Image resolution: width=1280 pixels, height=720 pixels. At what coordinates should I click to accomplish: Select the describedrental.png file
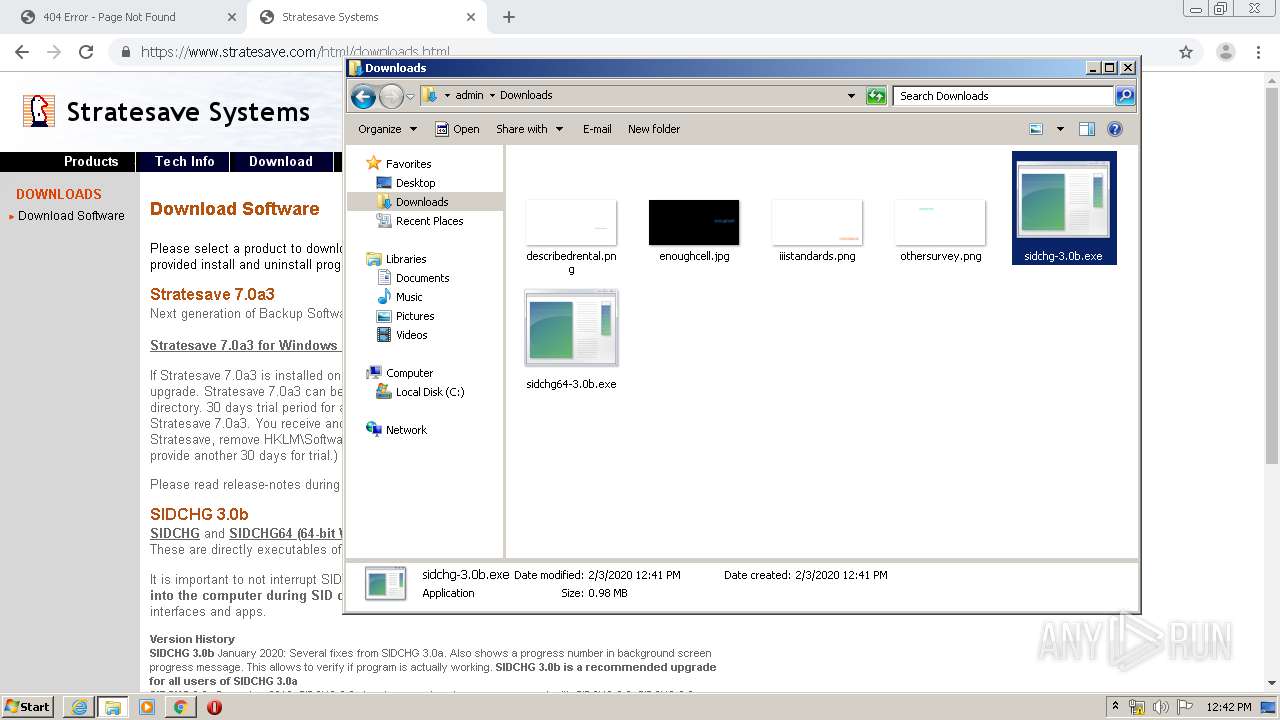(x=571, y=237)
